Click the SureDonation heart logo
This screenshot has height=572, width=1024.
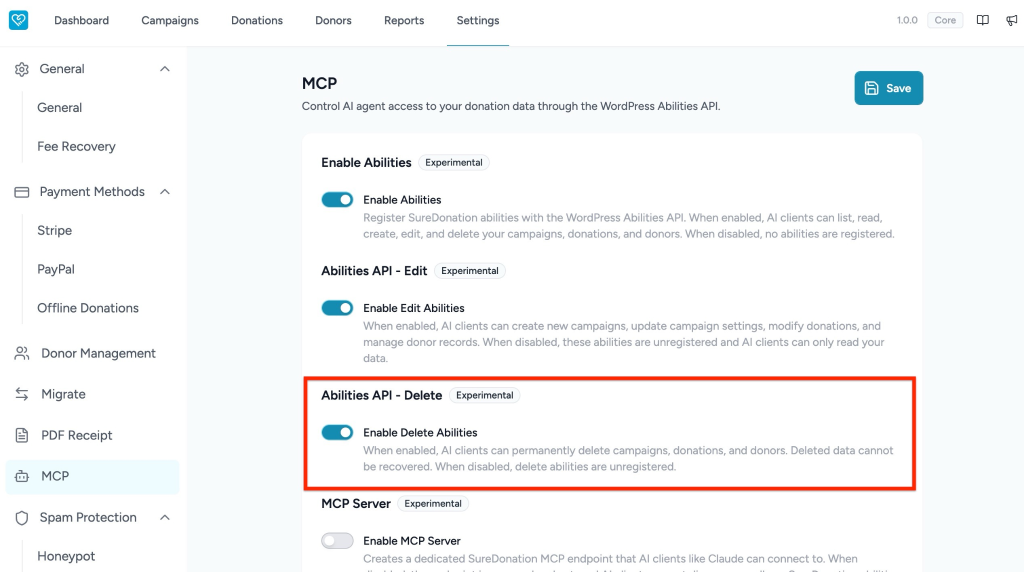[18, 20]
